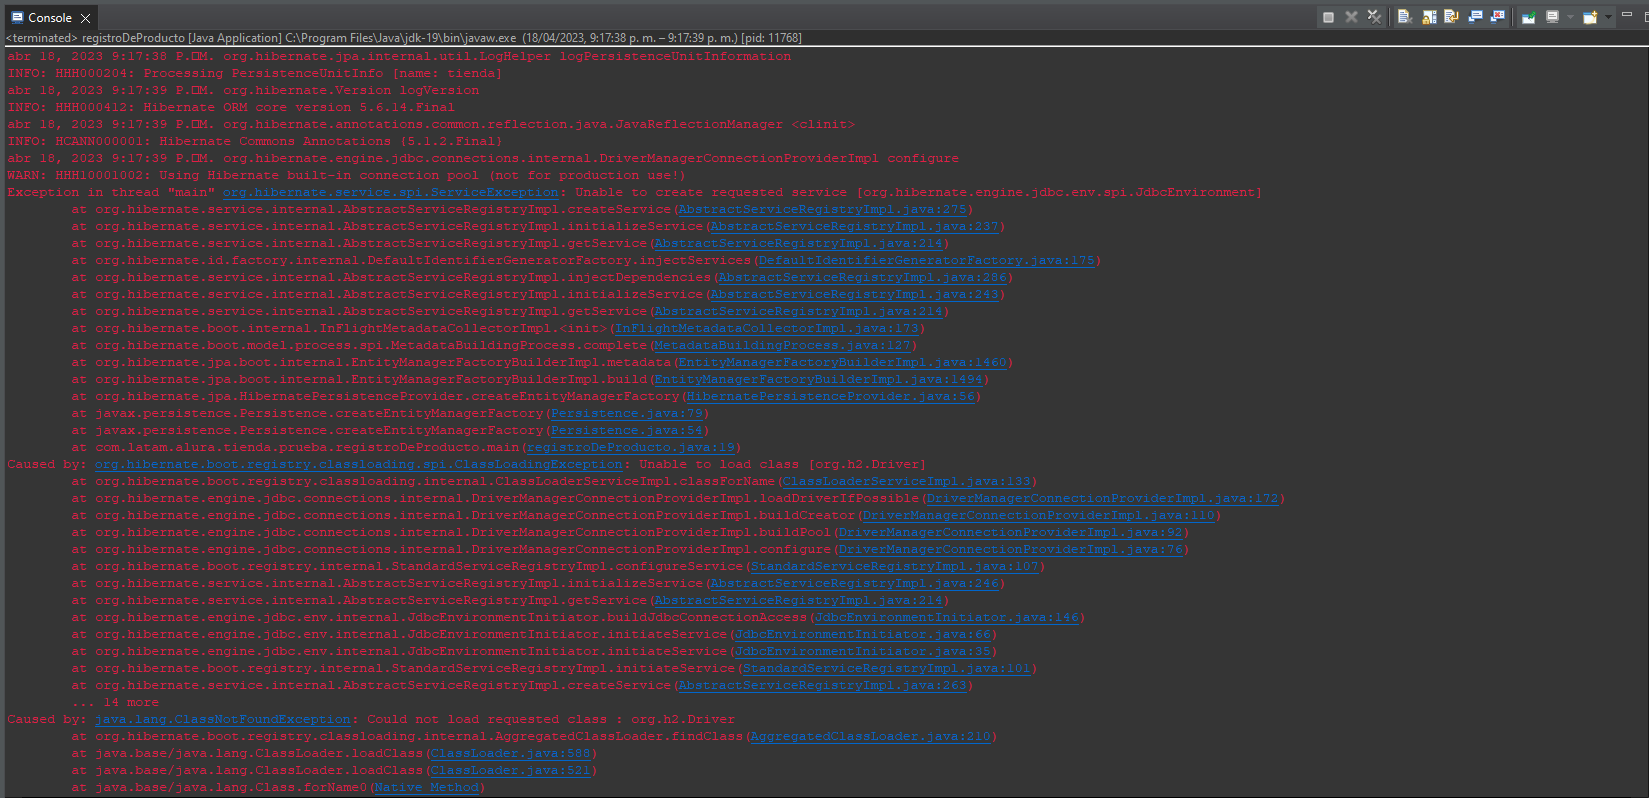Screen dimensions: 1649x798
Task: Toggle Scroll Lock for console
Action: pyautogui.click(x=1429, y=17)
